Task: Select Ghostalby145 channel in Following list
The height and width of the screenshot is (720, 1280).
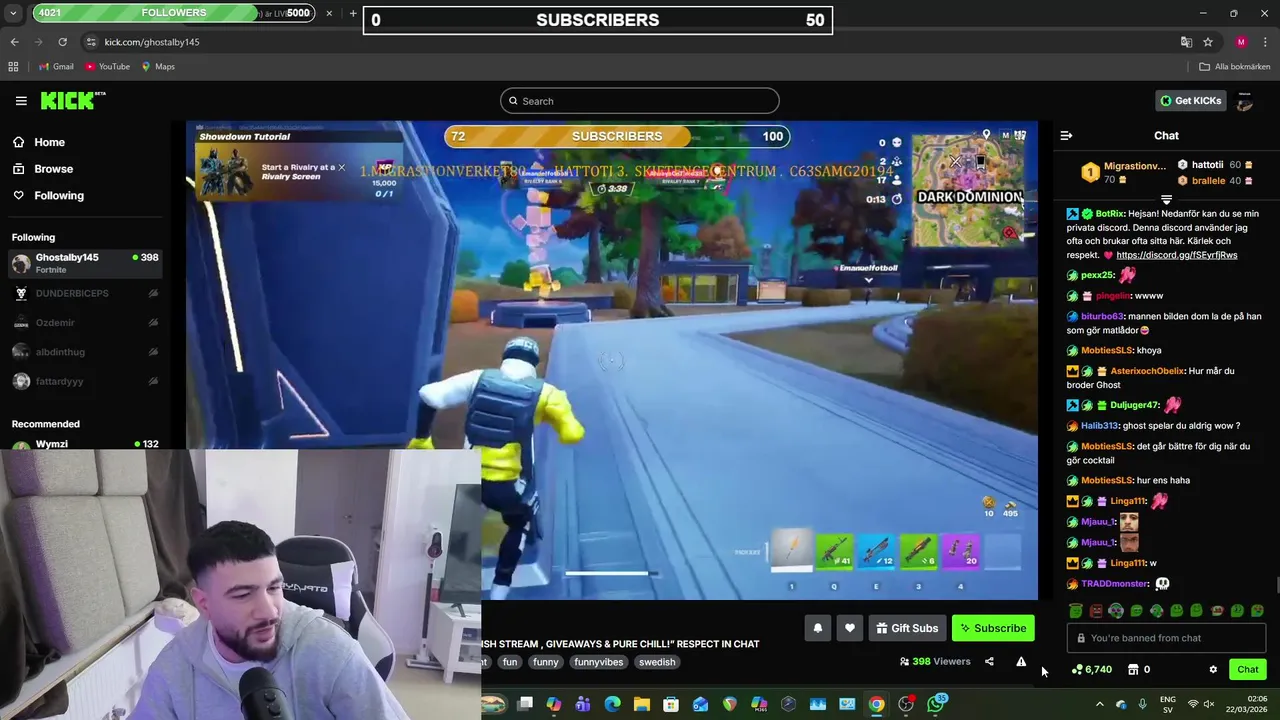Action: pos(85,263)
